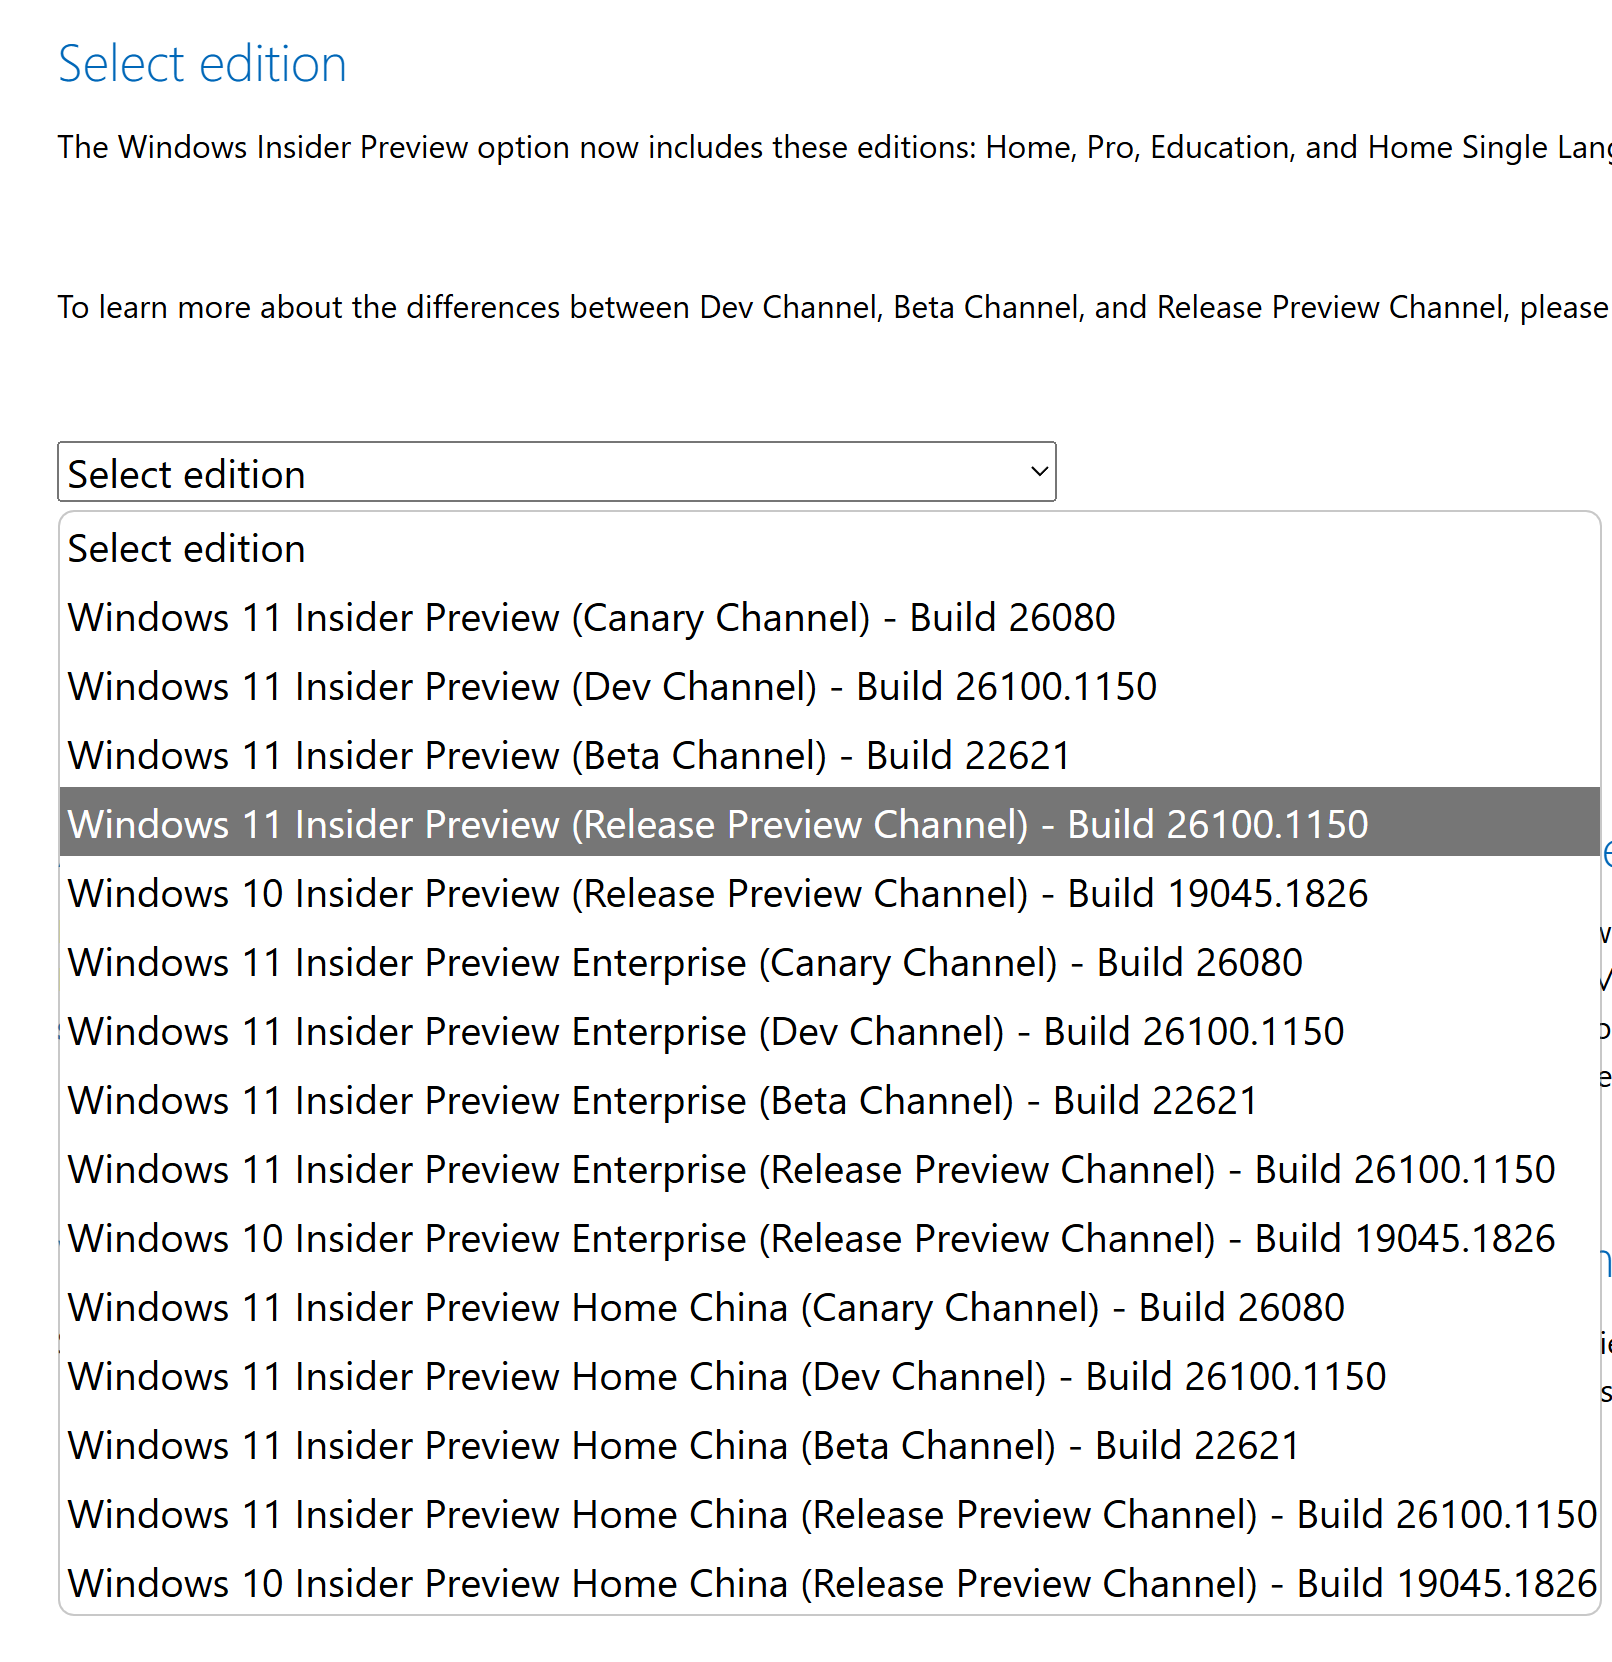Choose the placeholder Select edition option
Image resolution: width=1612 pixels, height=1662 pixels.
click(x=829, y=549)
